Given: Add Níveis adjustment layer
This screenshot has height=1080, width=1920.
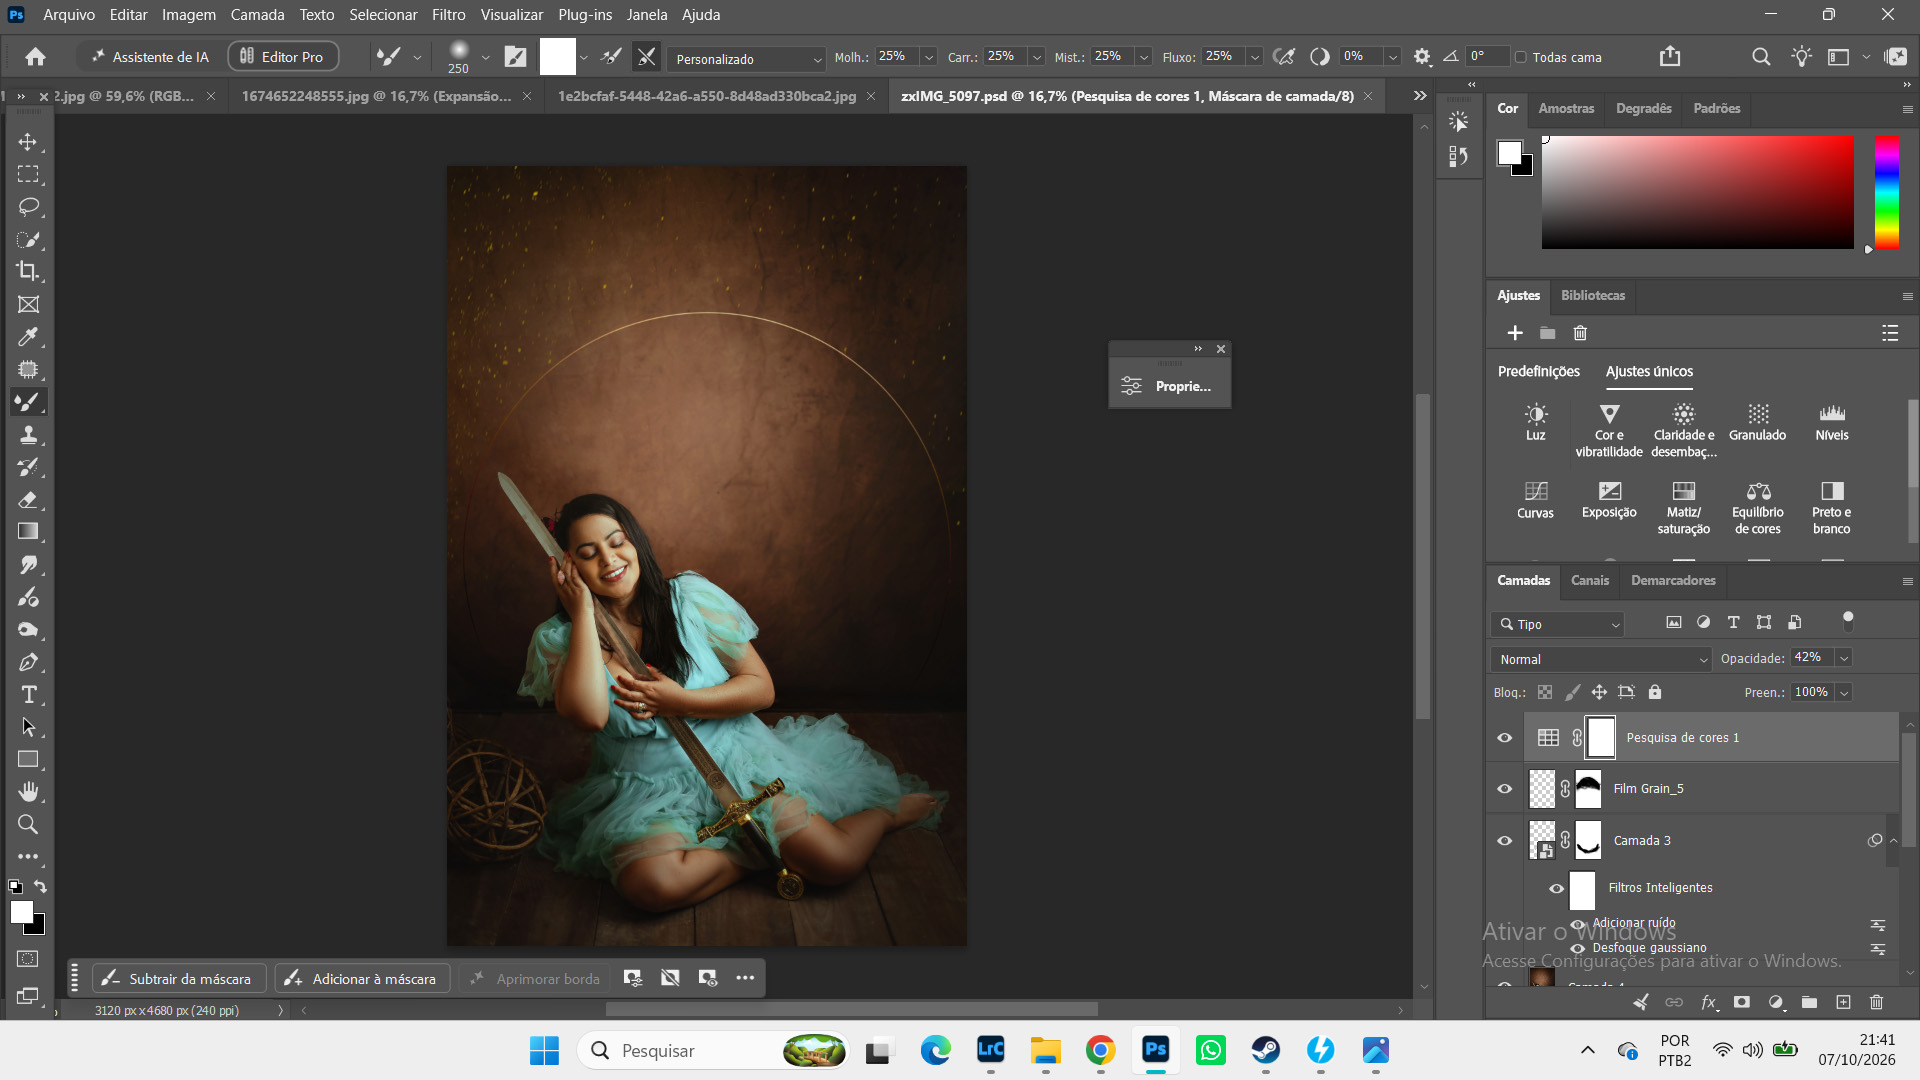Looking at the screenshot, I should pos(1832,422).
